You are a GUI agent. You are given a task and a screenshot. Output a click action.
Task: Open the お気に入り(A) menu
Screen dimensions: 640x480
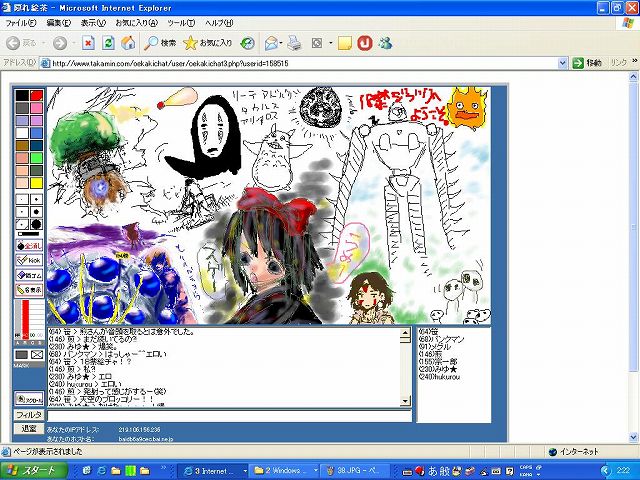tap(136, 23)
